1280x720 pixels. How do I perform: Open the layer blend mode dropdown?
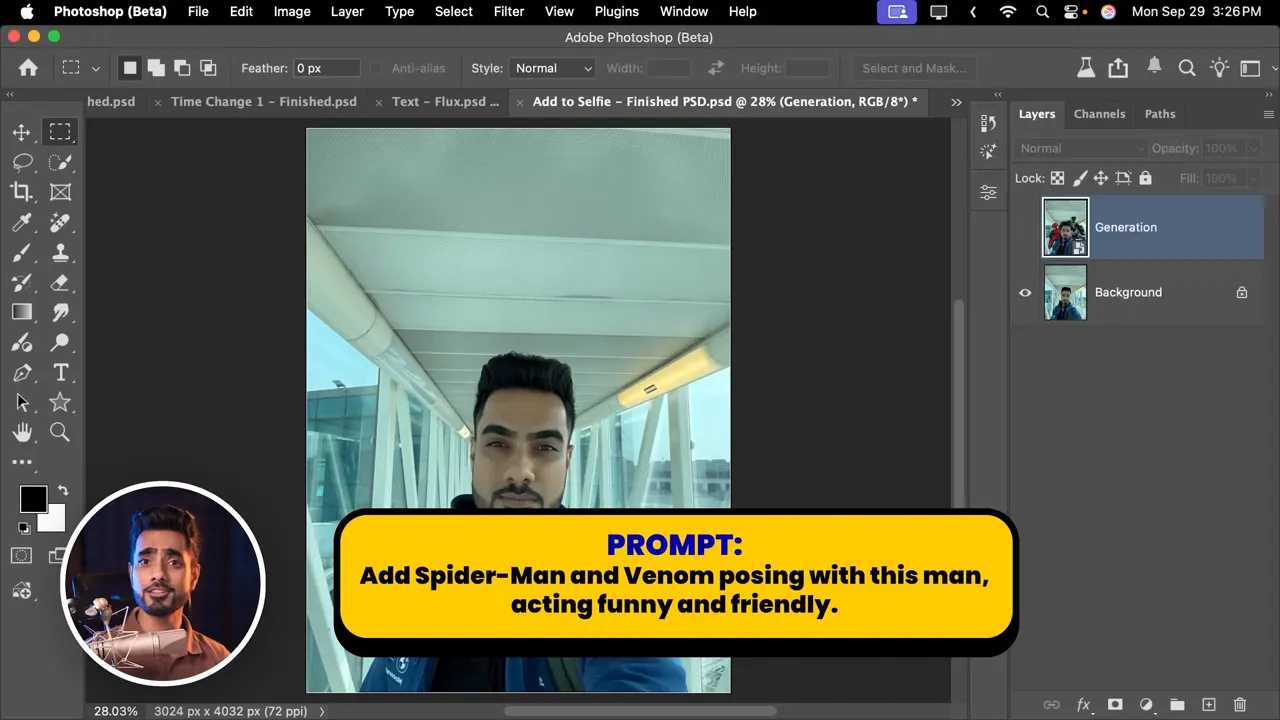(1081, 148)
